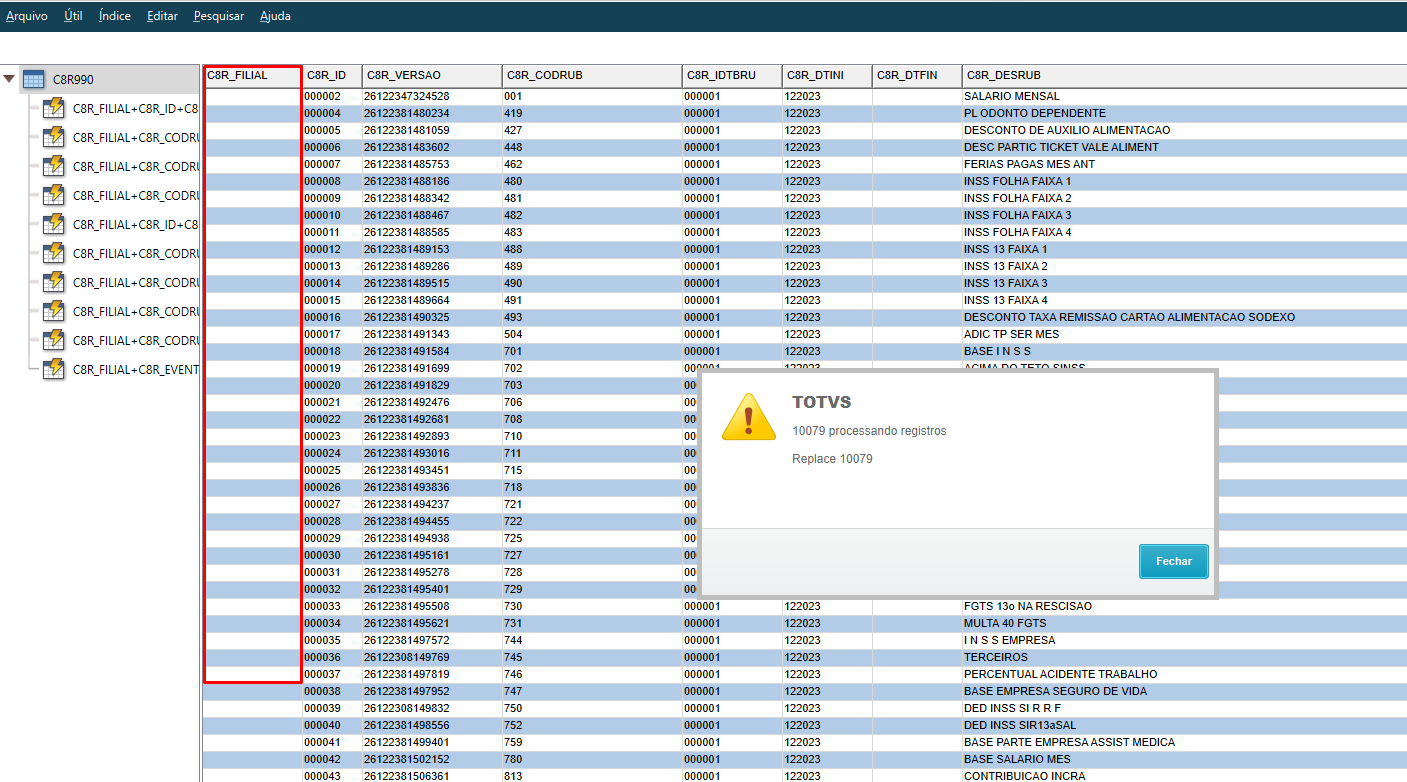Image resolution: width=1407 pixels, height=782 pixels.
Task: Click the C8R_DTINI column header
Action: pyautogui.click(x=827, y=75)
